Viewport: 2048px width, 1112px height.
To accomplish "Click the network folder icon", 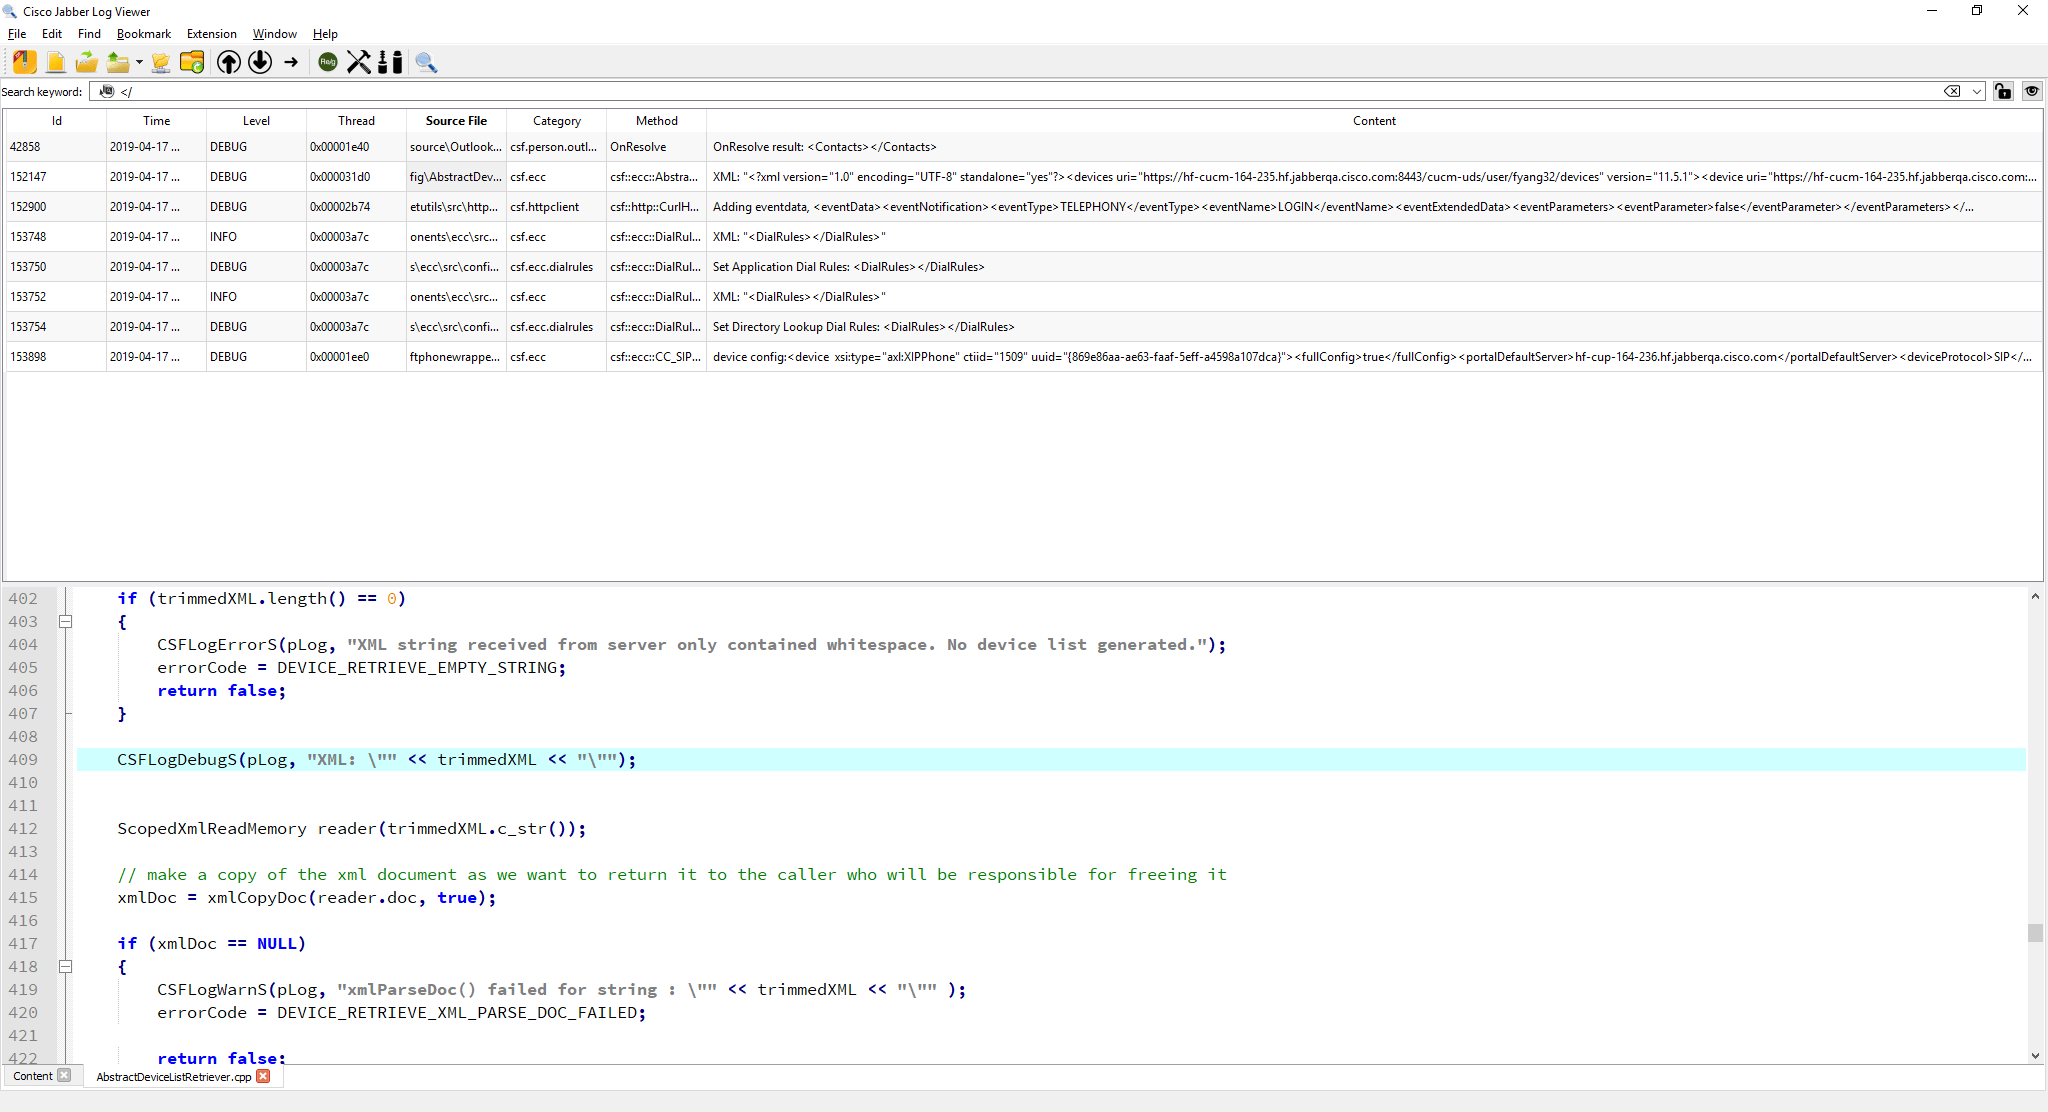I will point(160,62).
